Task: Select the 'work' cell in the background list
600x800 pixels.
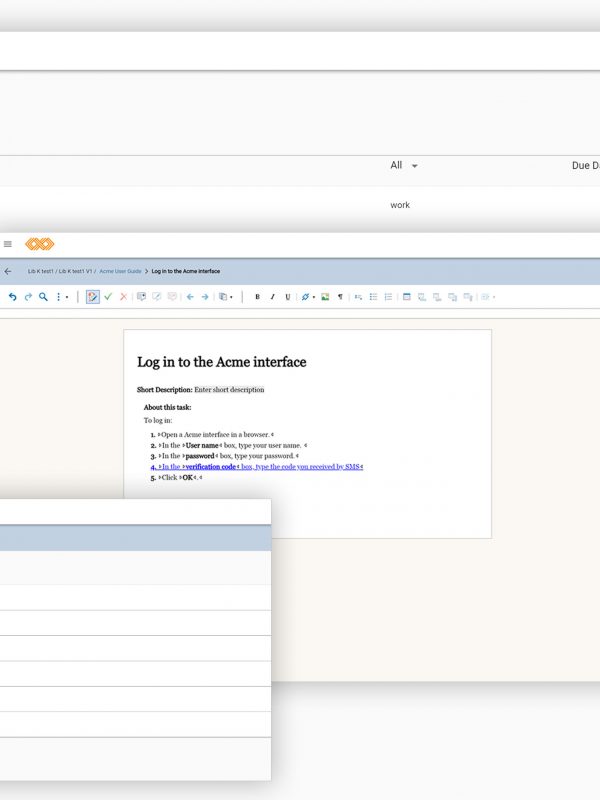Action: point(400,205)
